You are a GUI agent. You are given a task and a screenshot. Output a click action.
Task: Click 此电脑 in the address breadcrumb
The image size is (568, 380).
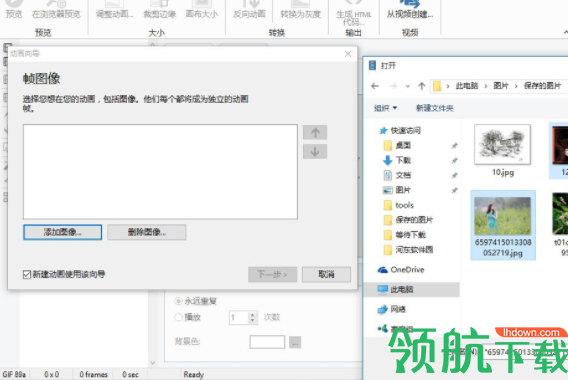467,86
